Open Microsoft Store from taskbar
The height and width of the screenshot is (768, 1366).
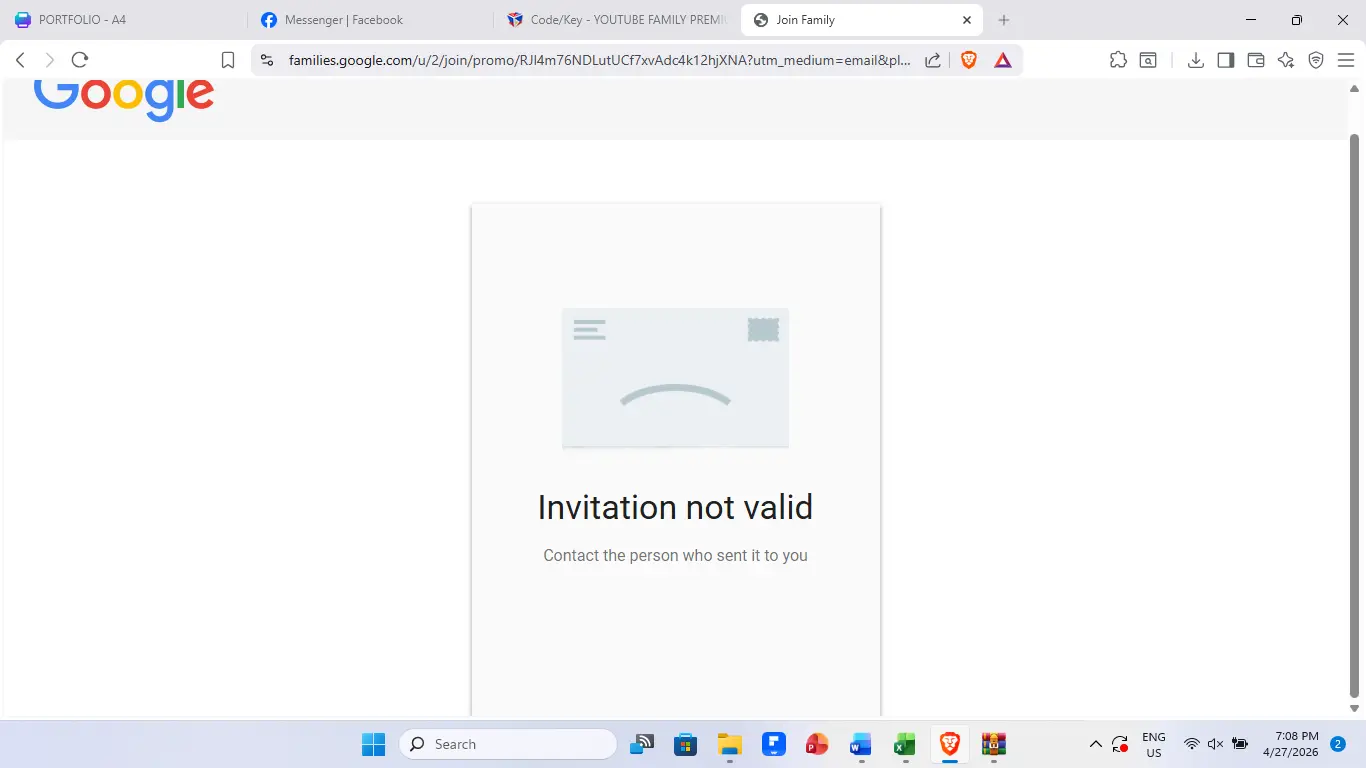click(x=685, y=744)
